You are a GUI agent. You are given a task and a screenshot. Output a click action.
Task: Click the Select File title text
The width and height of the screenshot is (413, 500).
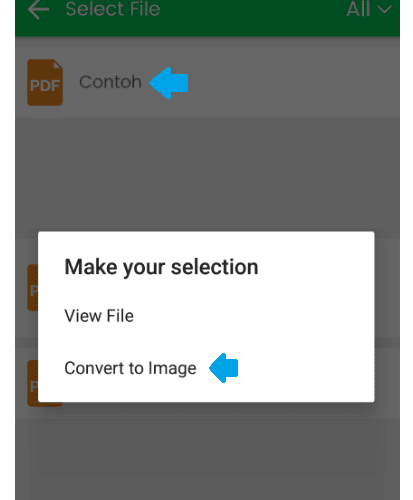[x=113, y=9]
